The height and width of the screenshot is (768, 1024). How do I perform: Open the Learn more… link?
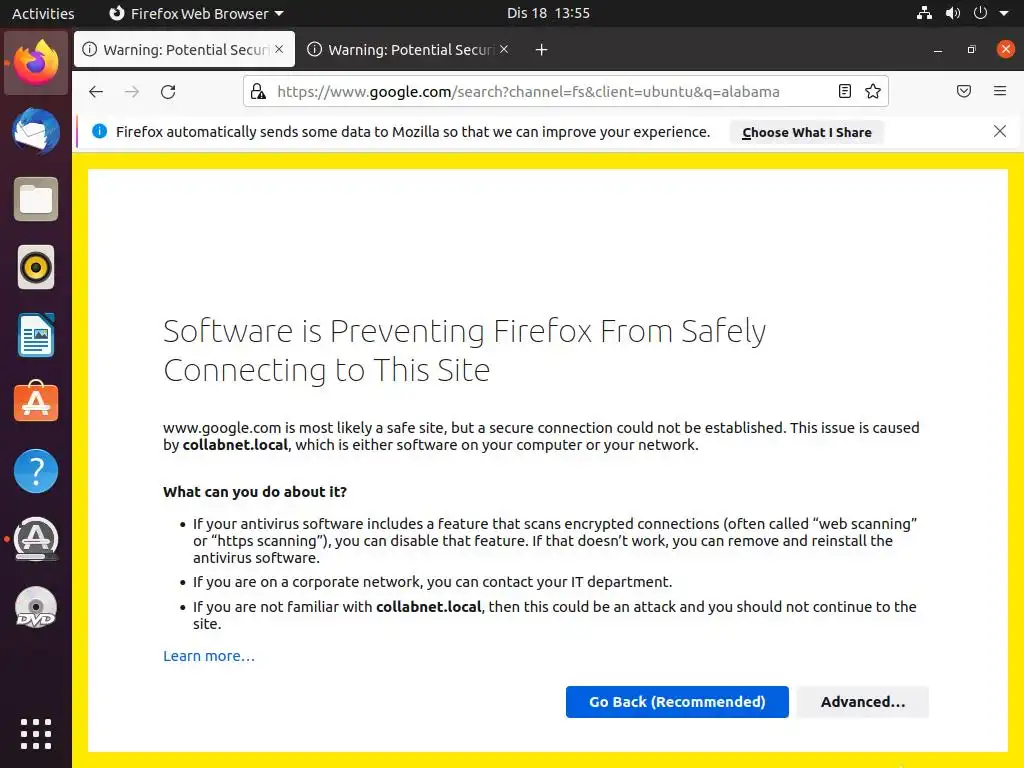209,656
